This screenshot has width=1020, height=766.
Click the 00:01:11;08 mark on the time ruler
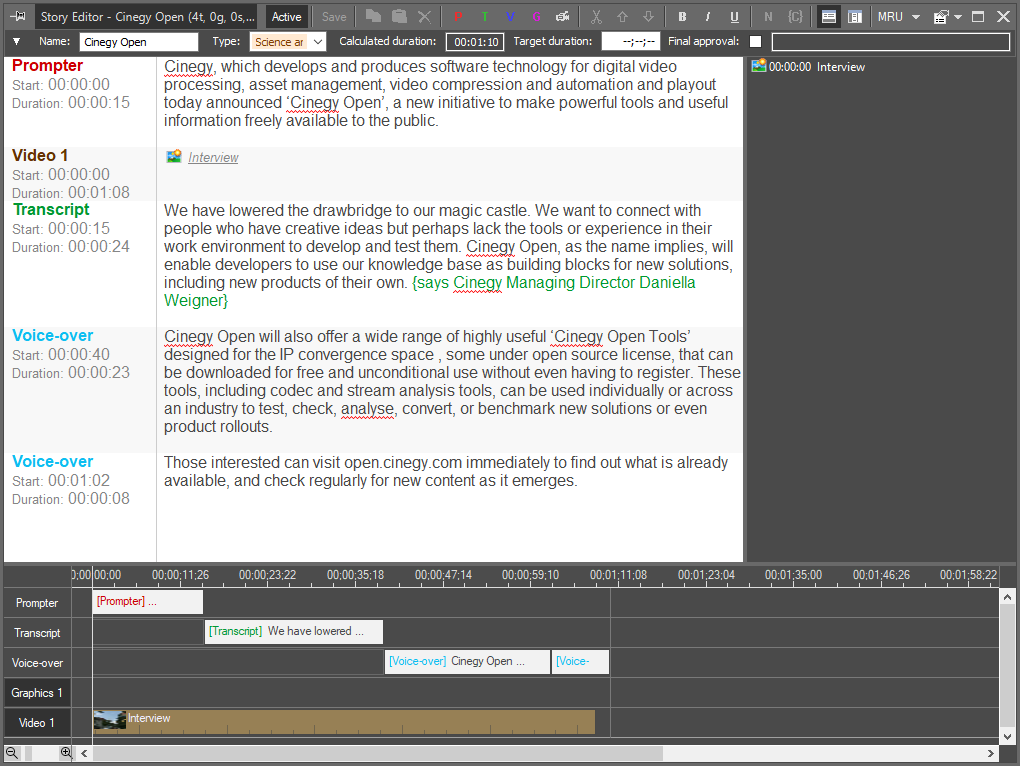point(618,575)
